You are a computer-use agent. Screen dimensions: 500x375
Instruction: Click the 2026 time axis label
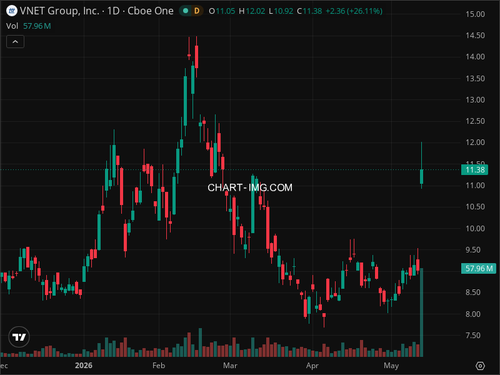point(84,366)
